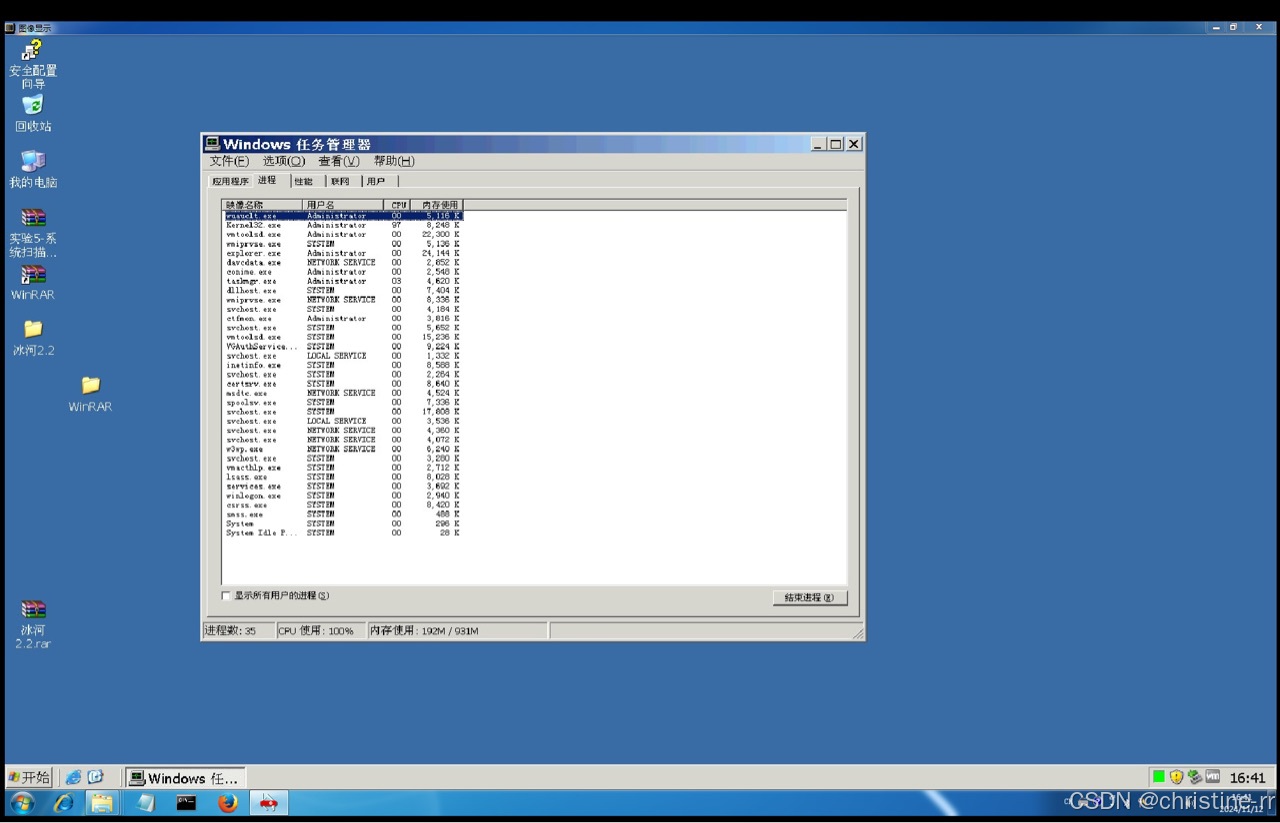The image size is (1280, 823).
Task: Select the dllhost.exe process row
Action: pos(342,291)
